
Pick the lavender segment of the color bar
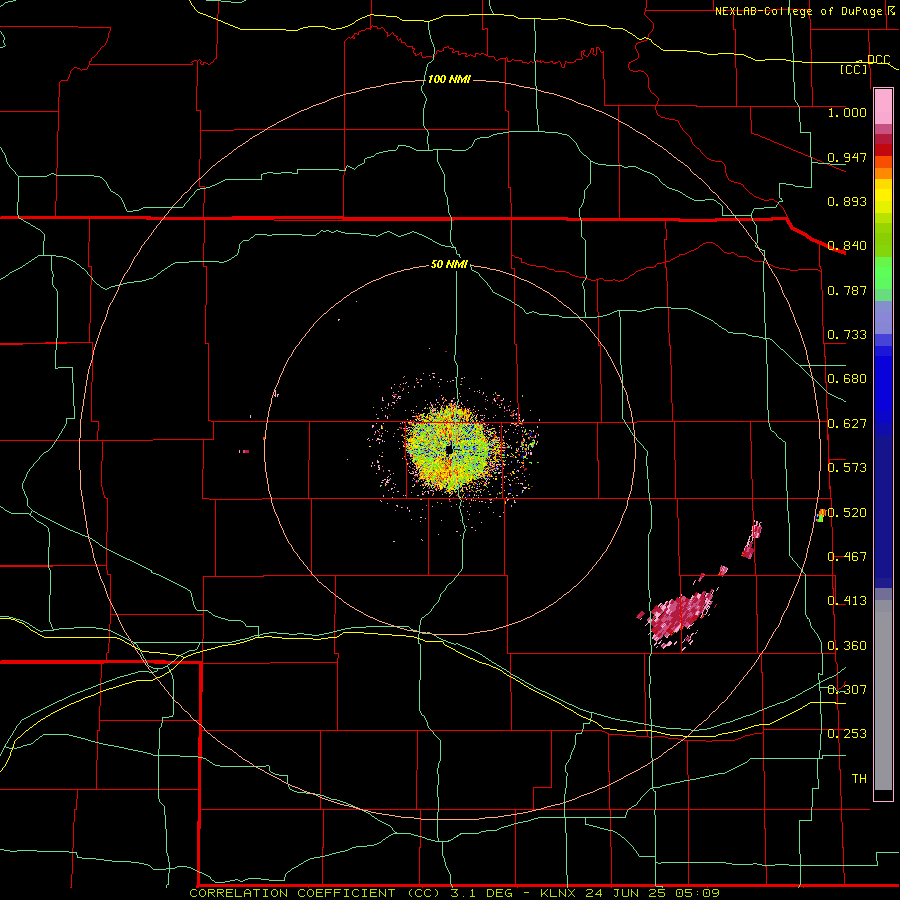click(883, 318)
